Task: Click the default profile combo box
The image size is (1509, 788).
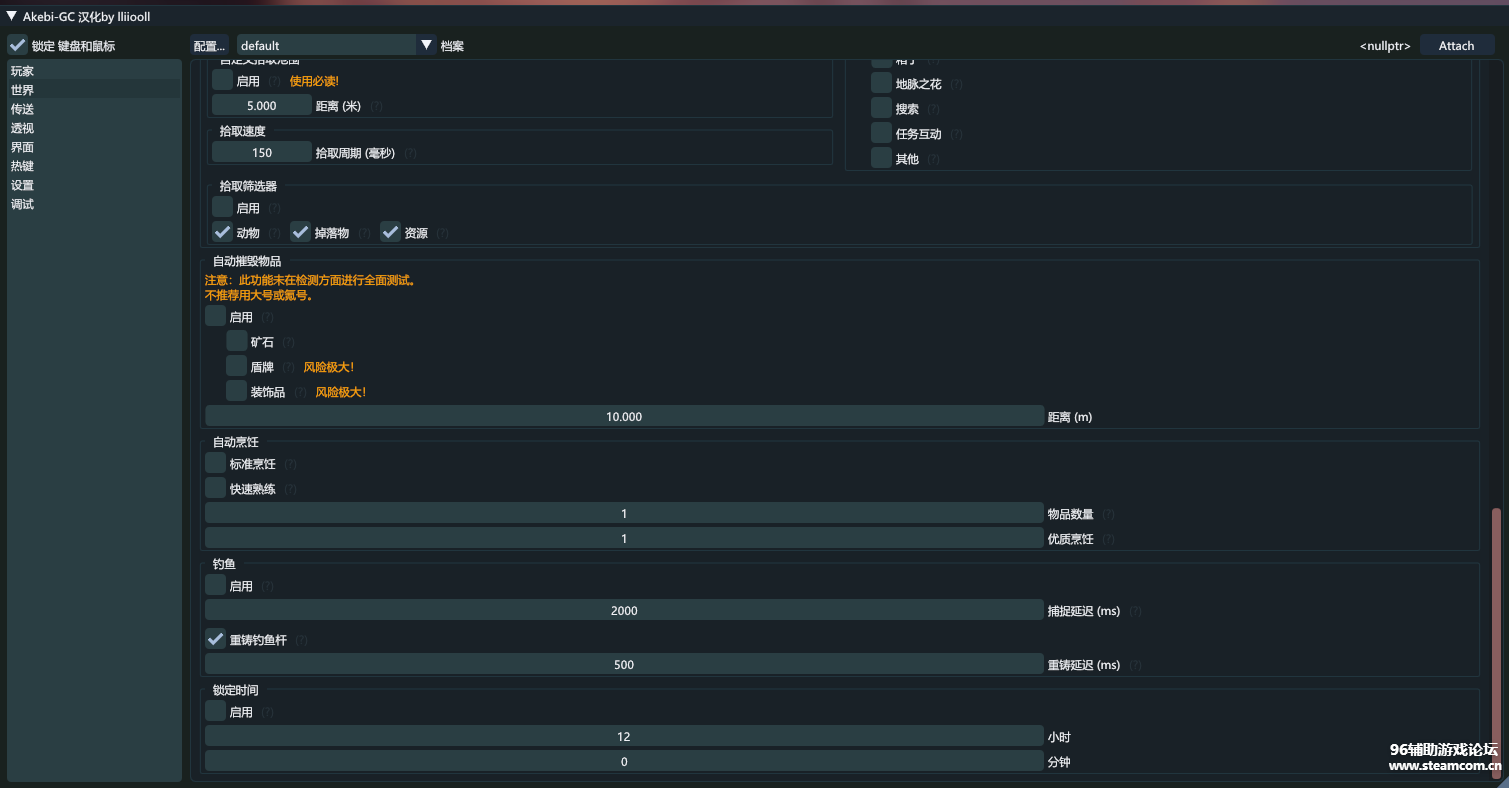Action: [326, 45]
